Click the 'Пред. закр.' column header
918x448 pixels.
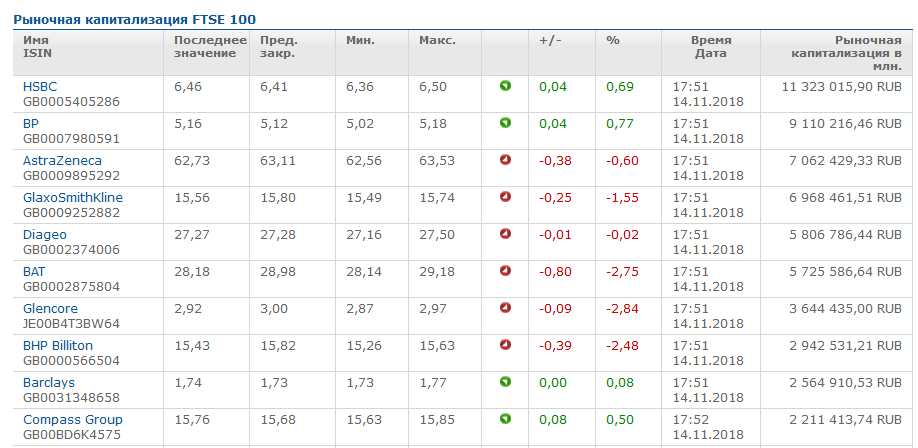pos(279,47)
